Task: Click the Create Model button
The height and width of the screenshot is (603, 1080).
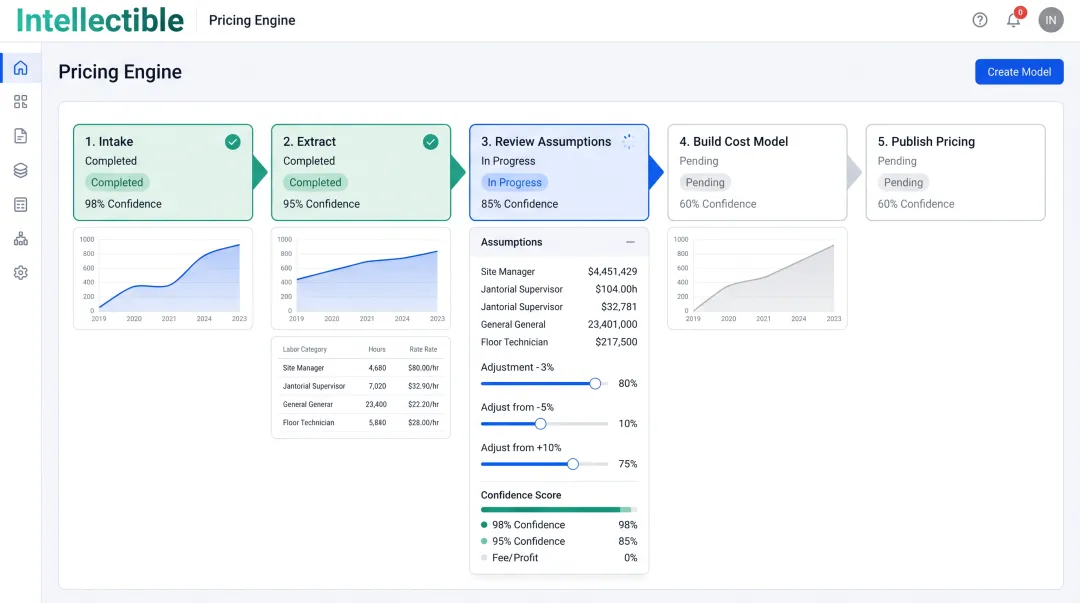Action: coord(1019,72)
